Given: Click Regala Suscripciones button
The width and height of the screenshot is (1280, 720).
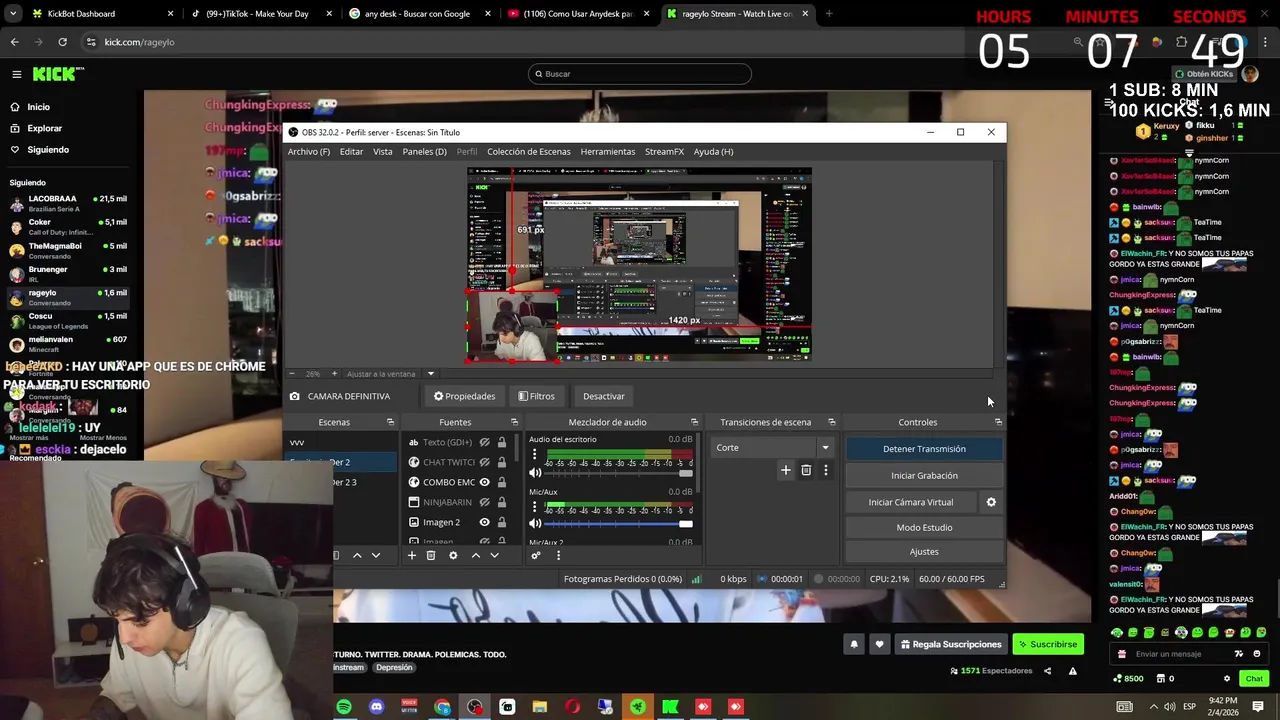Looking at the screenshot, I should [951, 645].
